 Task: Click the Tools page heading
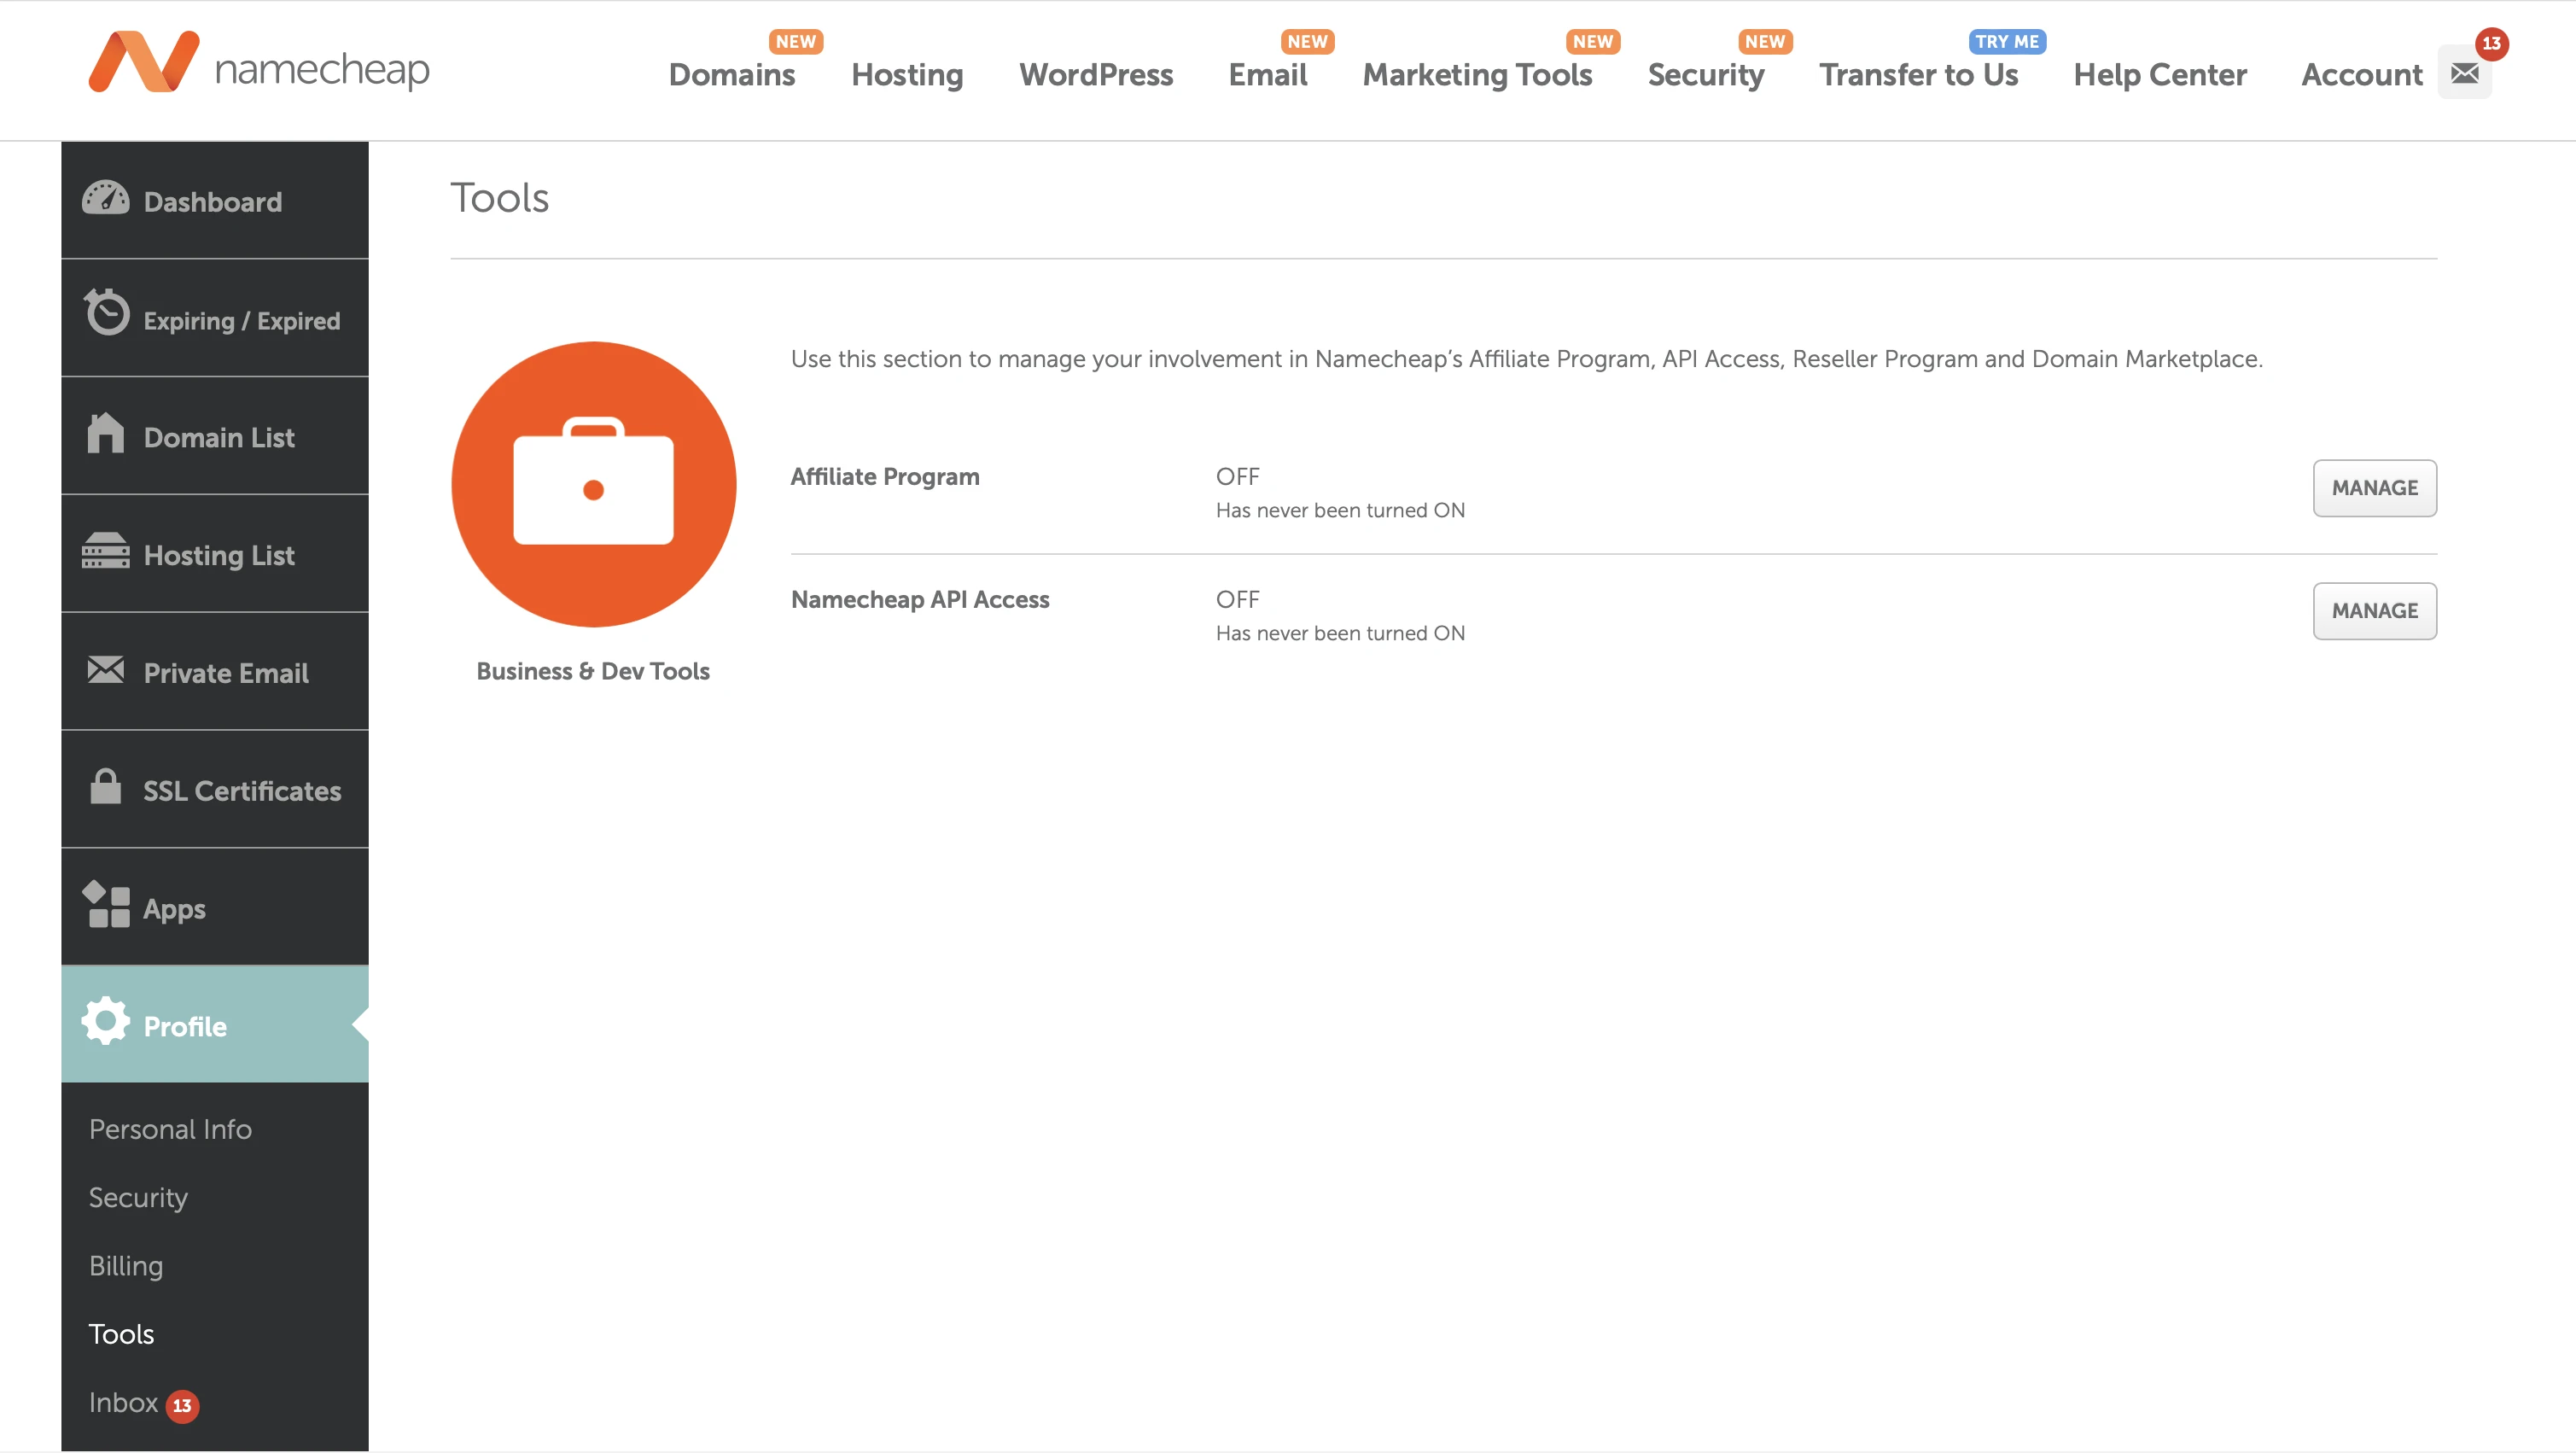tap(499, 198)
